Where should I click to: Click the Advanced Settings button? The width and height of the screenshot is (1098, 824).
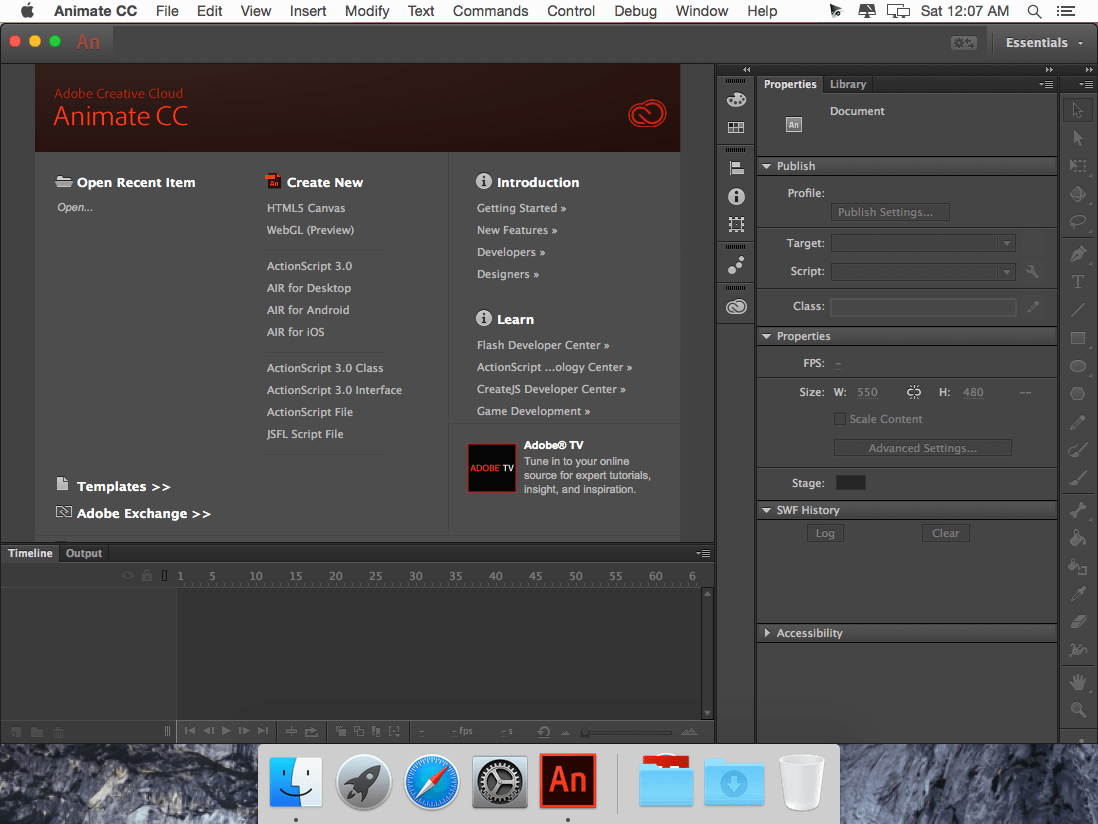pyautogui.click(x=922, y=448)
